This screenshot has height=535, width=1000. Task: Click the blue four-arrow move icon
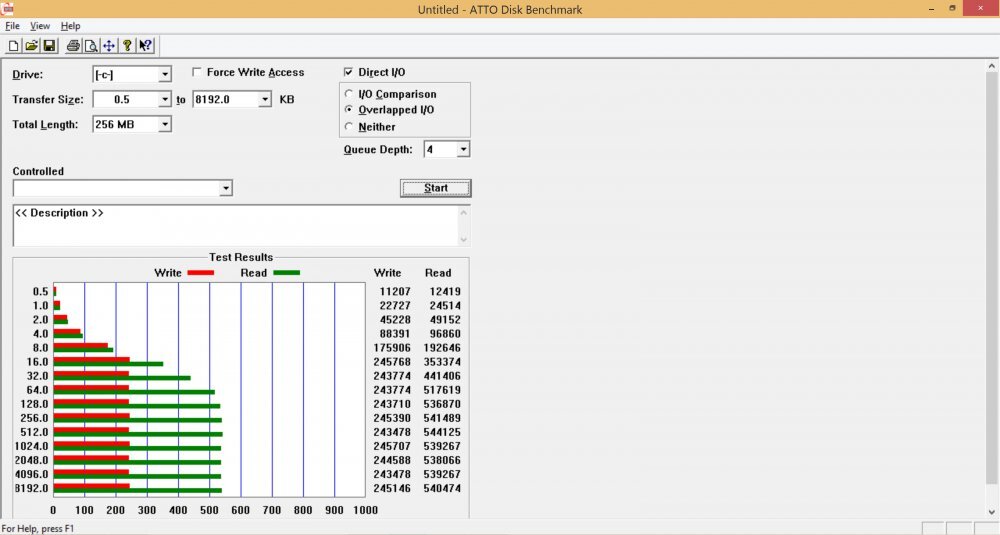[108, 46]
